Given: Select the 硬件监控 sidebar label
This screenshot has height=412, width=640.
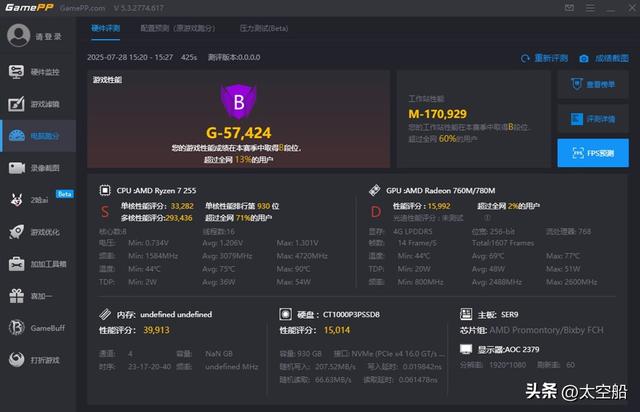Looking at the screenshot, I should [x=45, y=72].
